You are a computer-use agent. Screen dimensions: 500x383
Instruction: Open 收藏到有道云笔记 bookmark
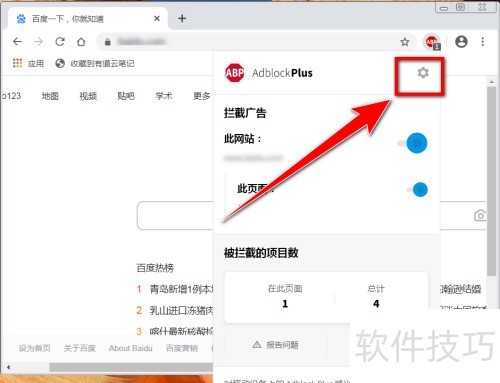[95, 63]
